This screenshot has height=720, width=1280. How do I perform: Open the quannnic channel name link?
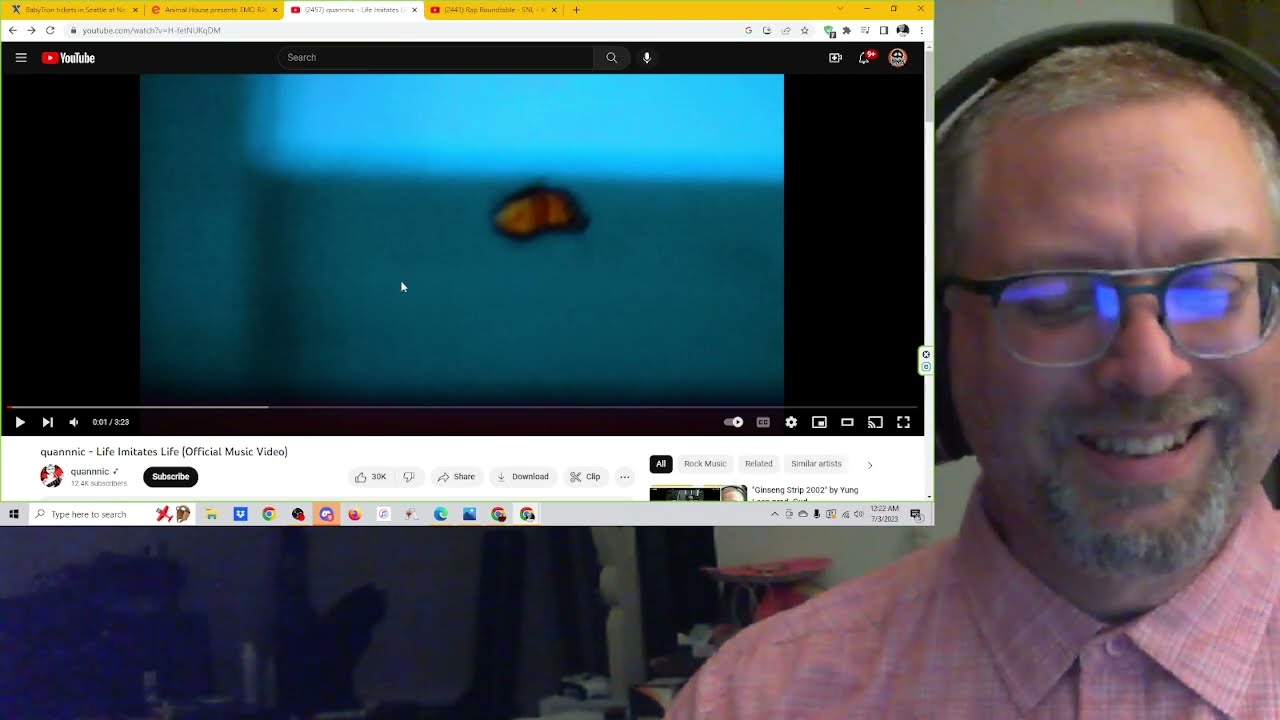click(x=90, y=471)
